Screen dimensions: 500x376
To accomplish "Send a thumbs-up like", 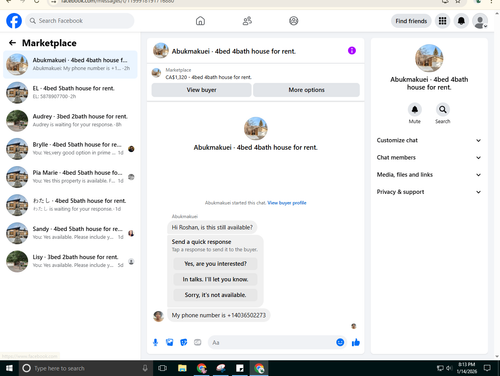I will [356, 342].
